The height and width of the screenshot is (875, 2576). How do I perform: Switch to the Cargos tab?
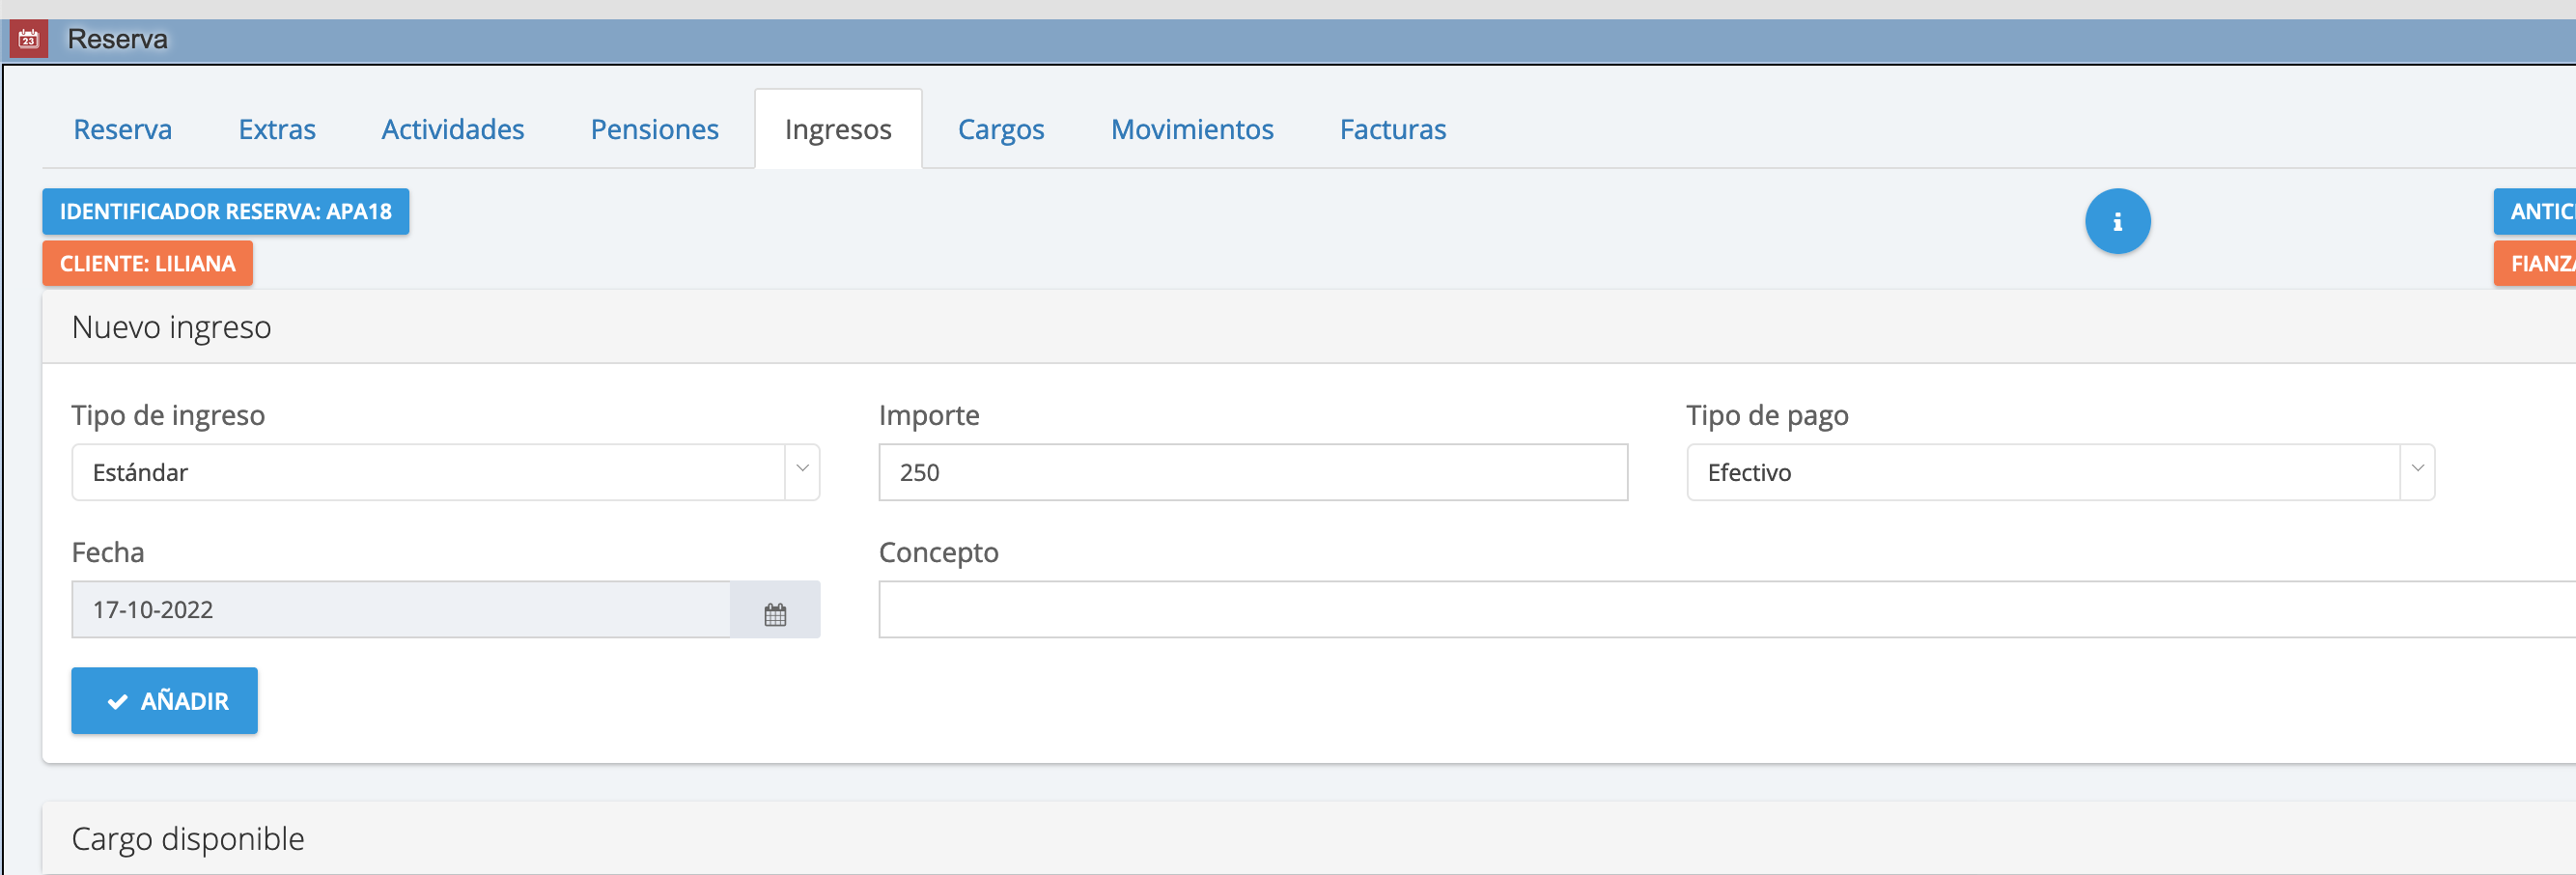click(x=1000, y=130)
